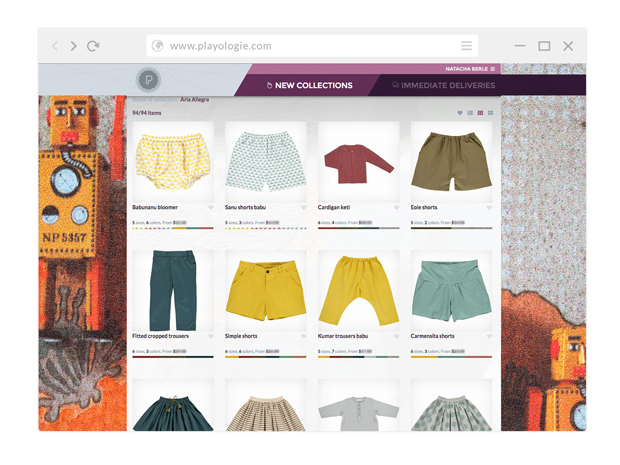Screen dimensions: 620x465
Task: Open the Eole shorts product image
Action: (x=452, y=162)
